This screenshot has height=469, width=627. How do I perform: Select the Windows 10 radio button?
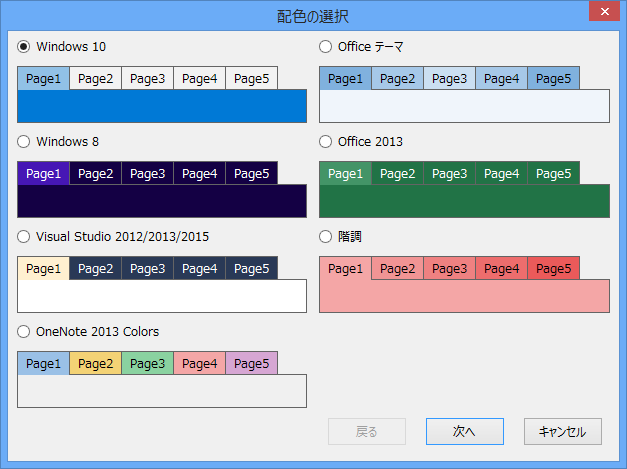25,46
